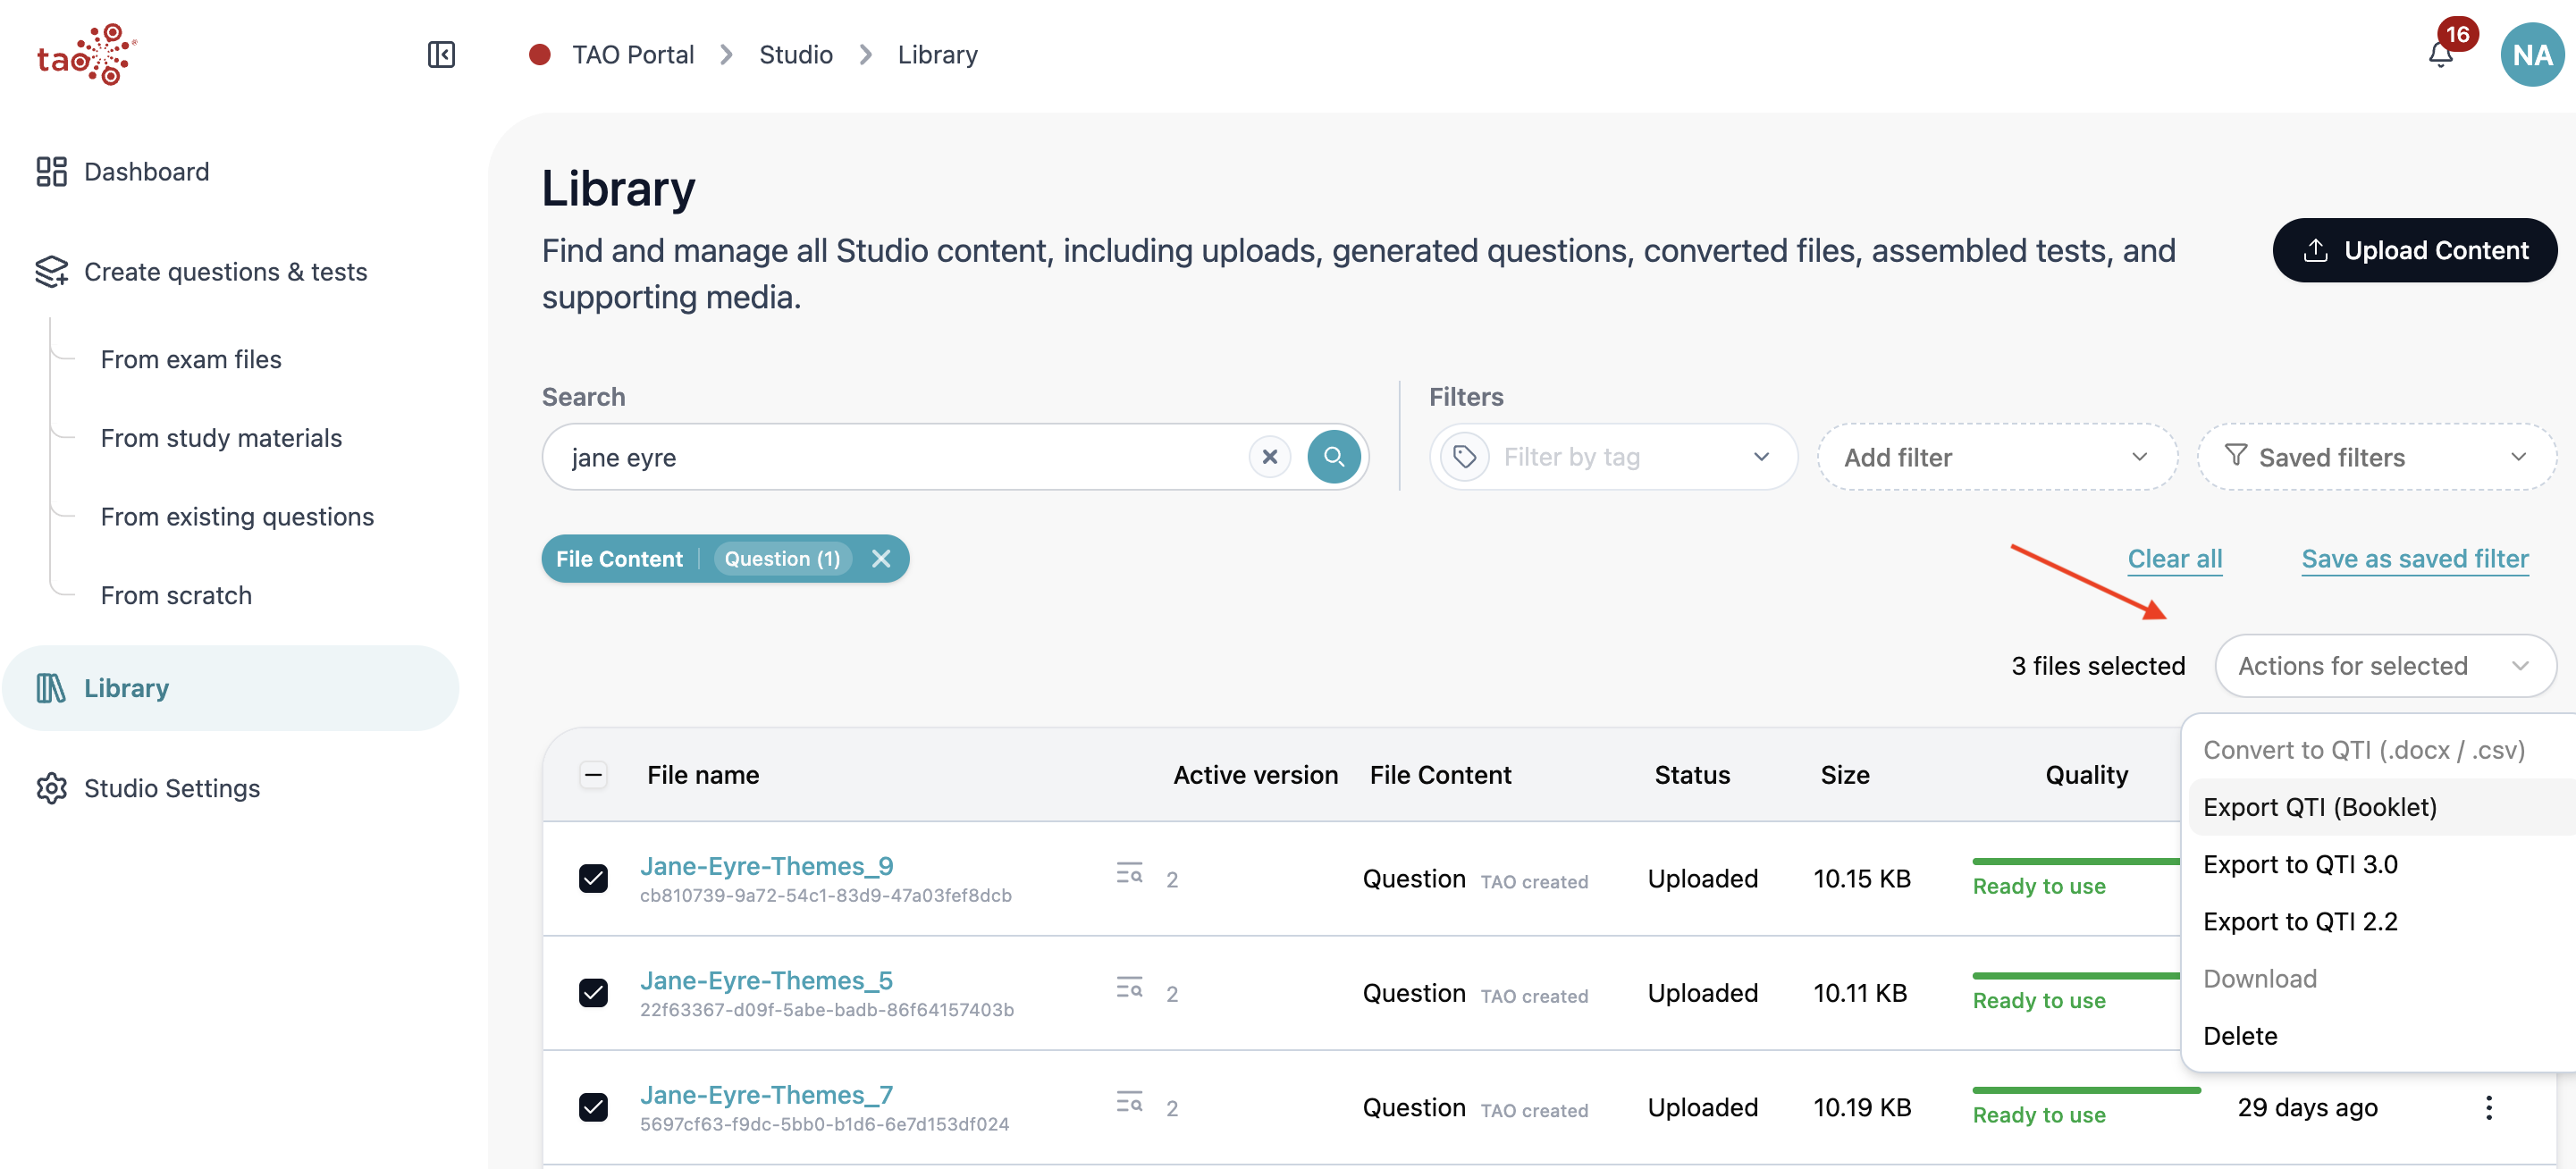Open the NA user avatar menu
This screenshot has height=1169, width=2576.
pyautogui.click(x=2531, y=54)
